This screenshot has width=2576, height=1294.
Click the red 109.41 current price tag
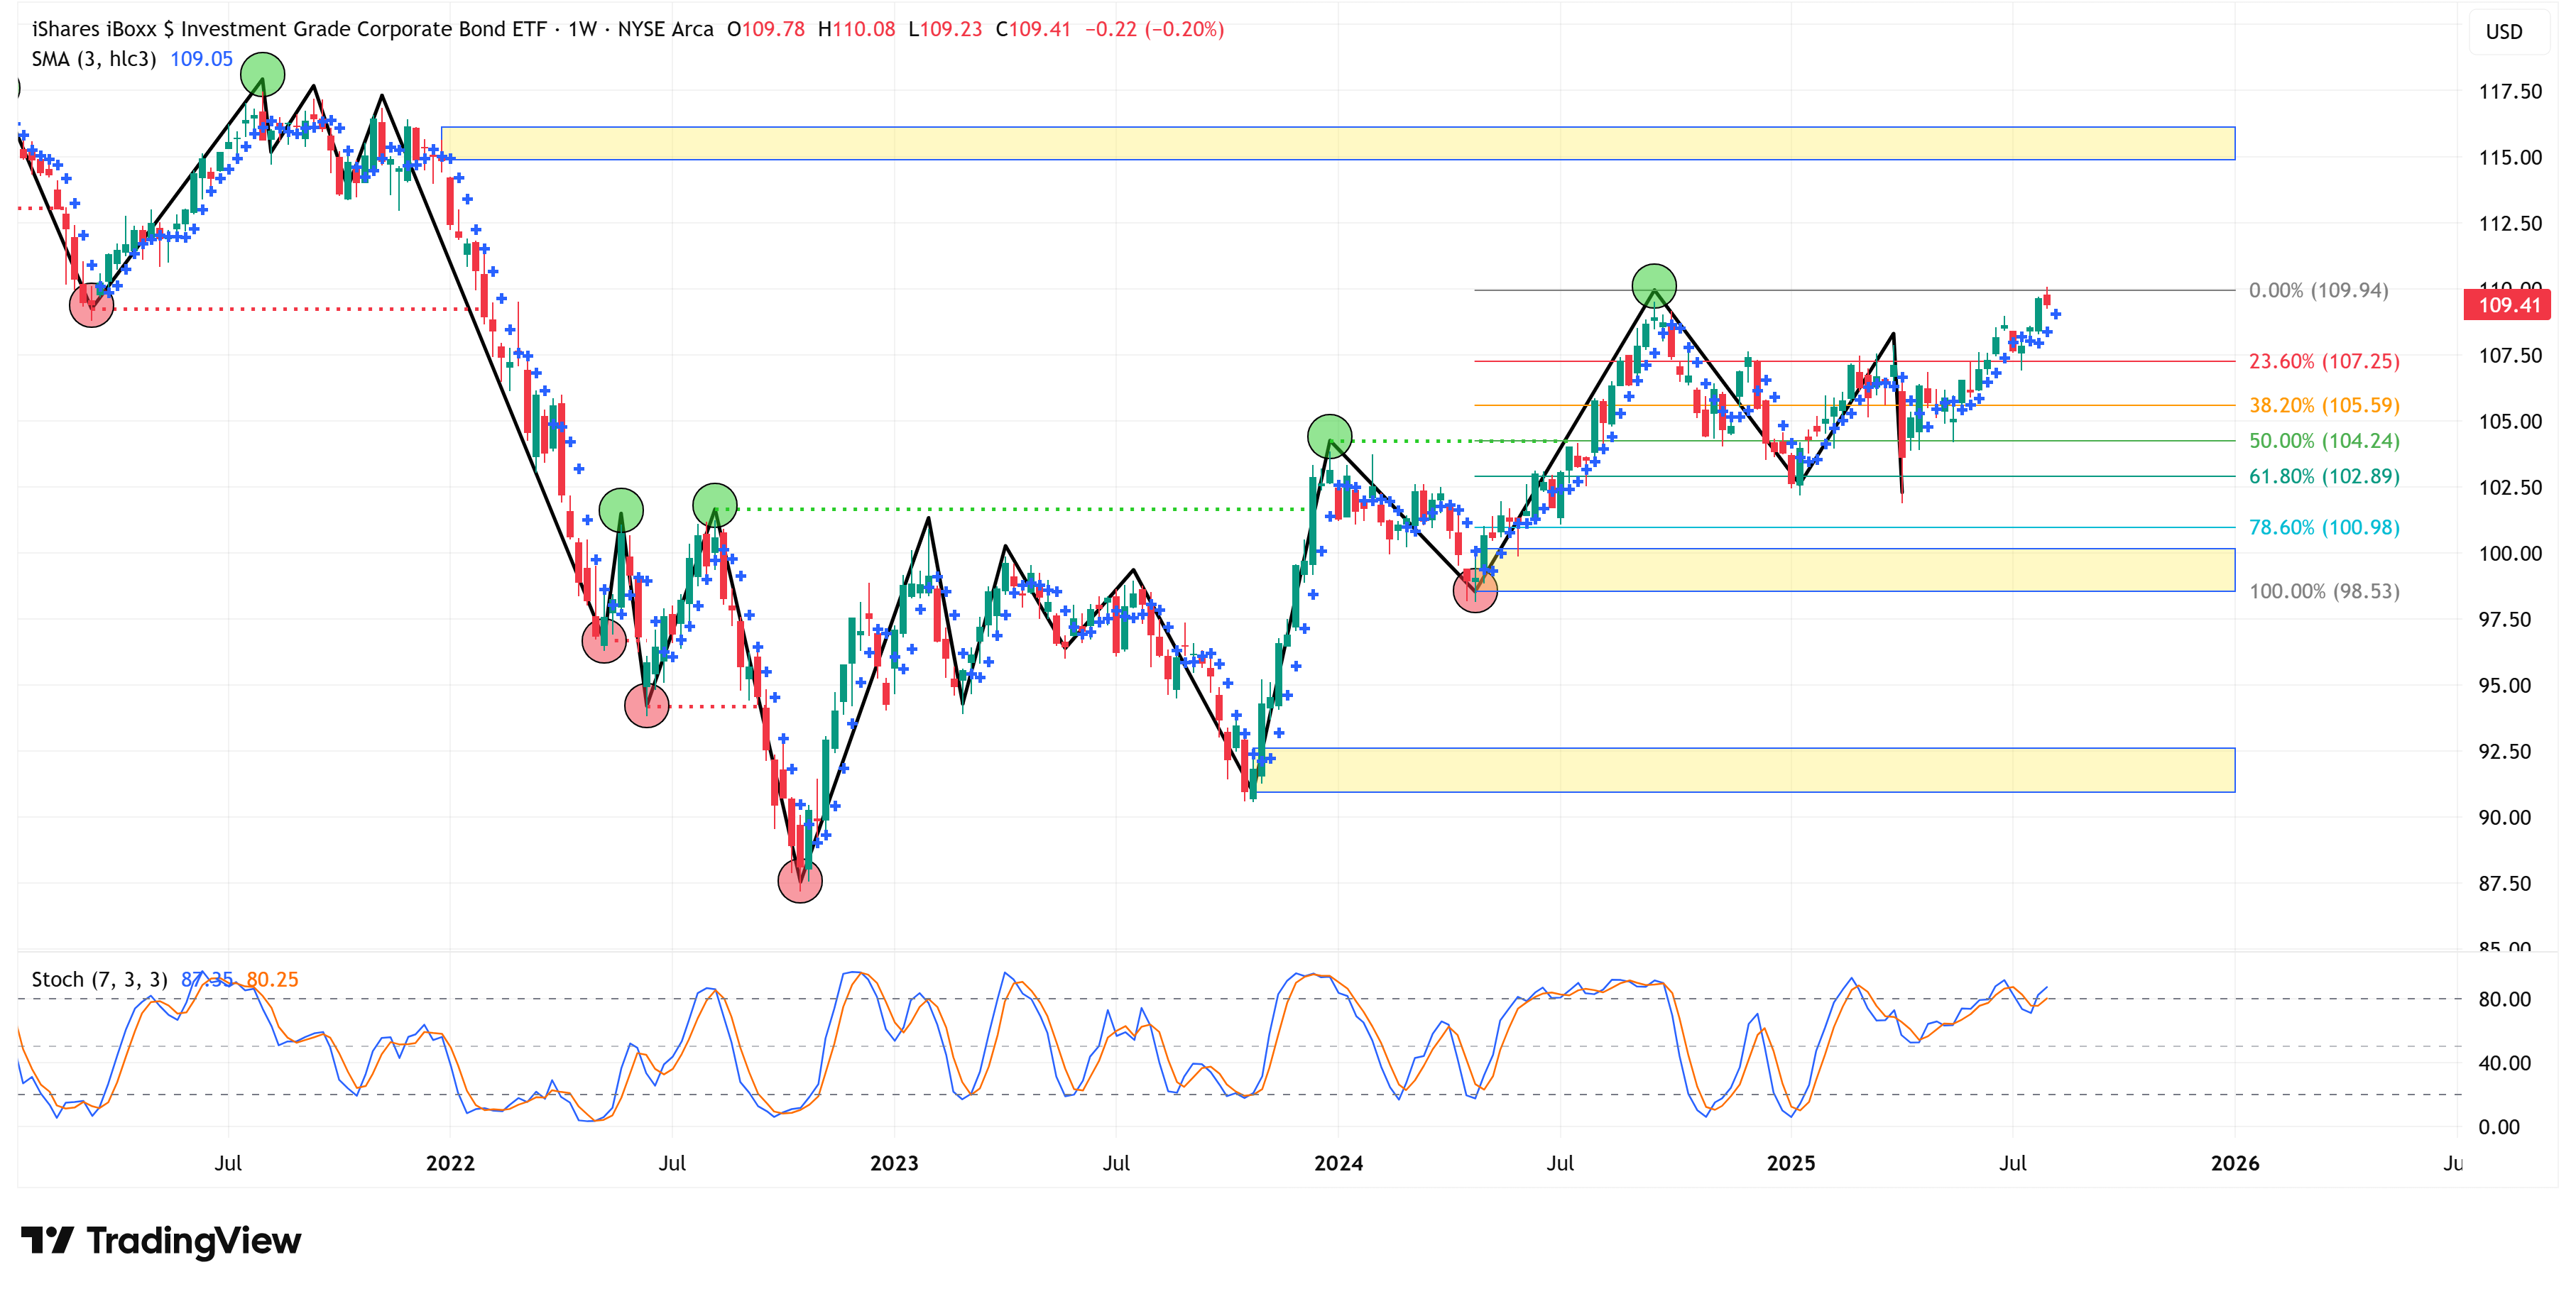coord(2508,305)
